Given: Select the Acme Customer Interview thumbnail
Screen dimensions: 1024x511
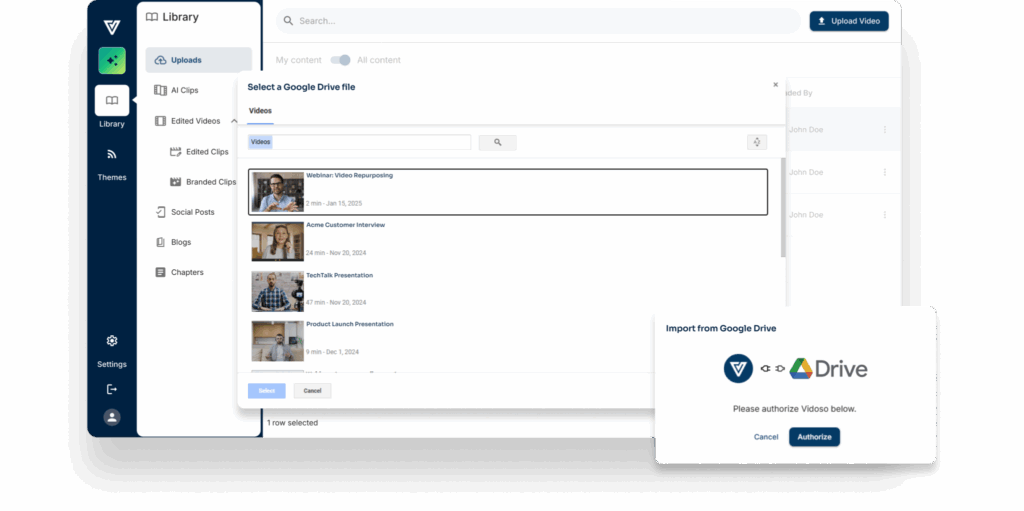Looking at the screenshot, I should (x=277, y=241).
